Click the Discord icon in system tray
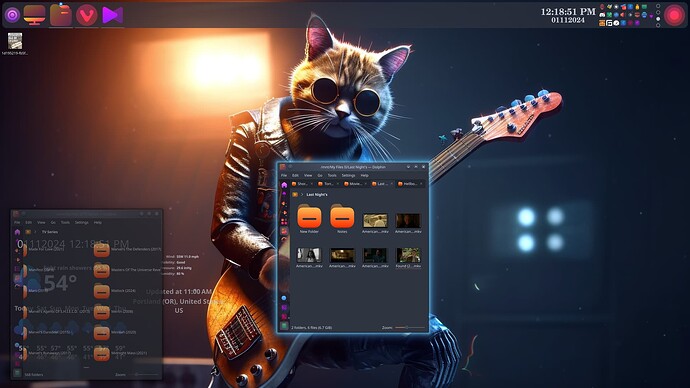This screenshot has width=690, height=388. [602, 15]
